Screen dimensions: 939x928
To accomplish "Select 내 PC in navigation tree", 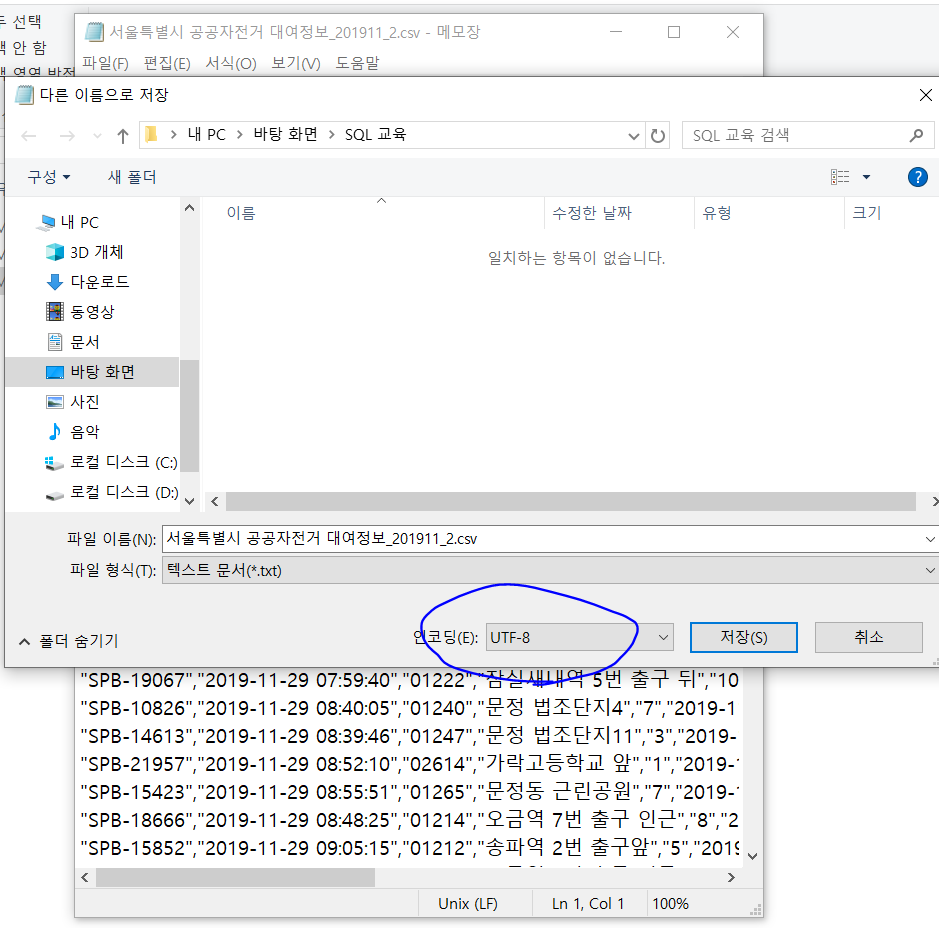I will (x=67, y=223).
